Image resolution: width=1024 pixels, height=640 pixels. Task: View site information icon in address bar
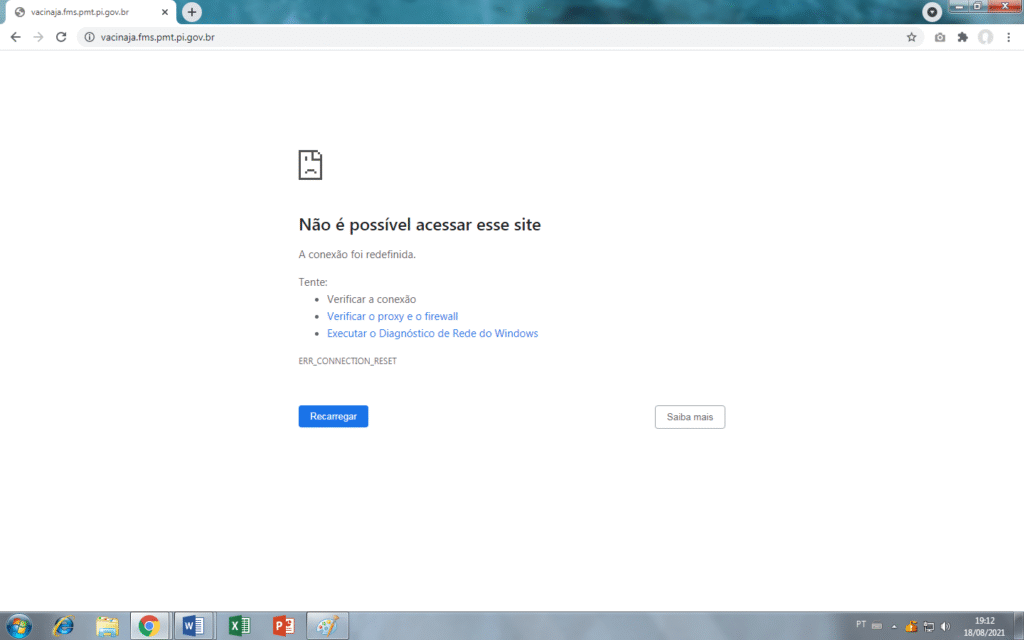[x=89, y=37]
